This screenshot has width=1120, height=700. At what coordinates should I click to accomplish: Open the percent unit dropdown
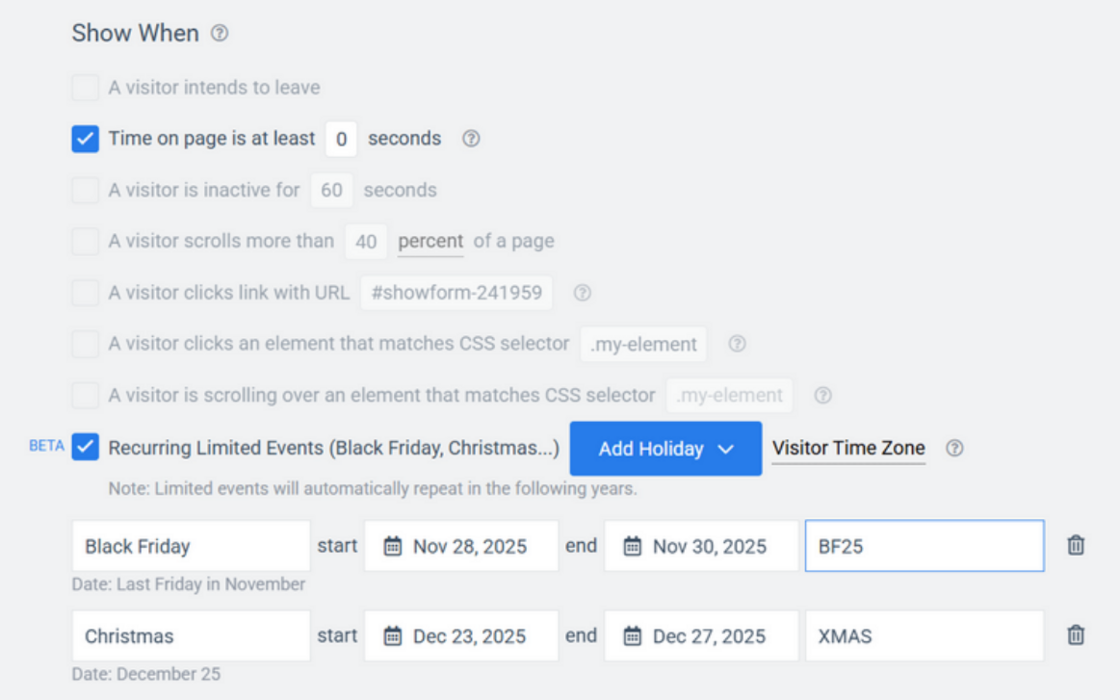coord(430,241)
